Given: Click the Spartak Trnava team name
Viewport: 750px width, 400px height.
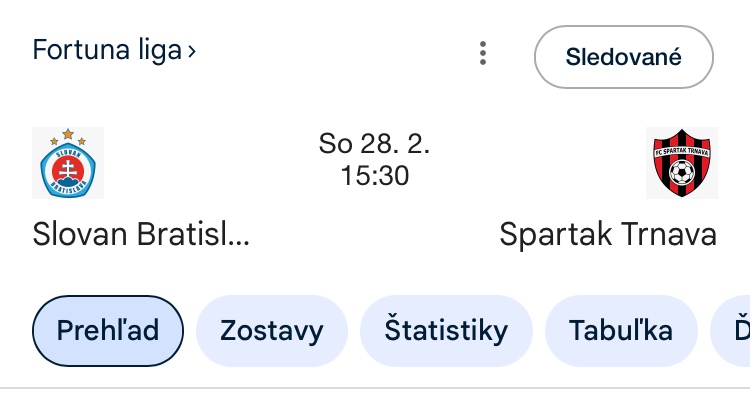Looking at the screenshot, I should coord(608,234).
